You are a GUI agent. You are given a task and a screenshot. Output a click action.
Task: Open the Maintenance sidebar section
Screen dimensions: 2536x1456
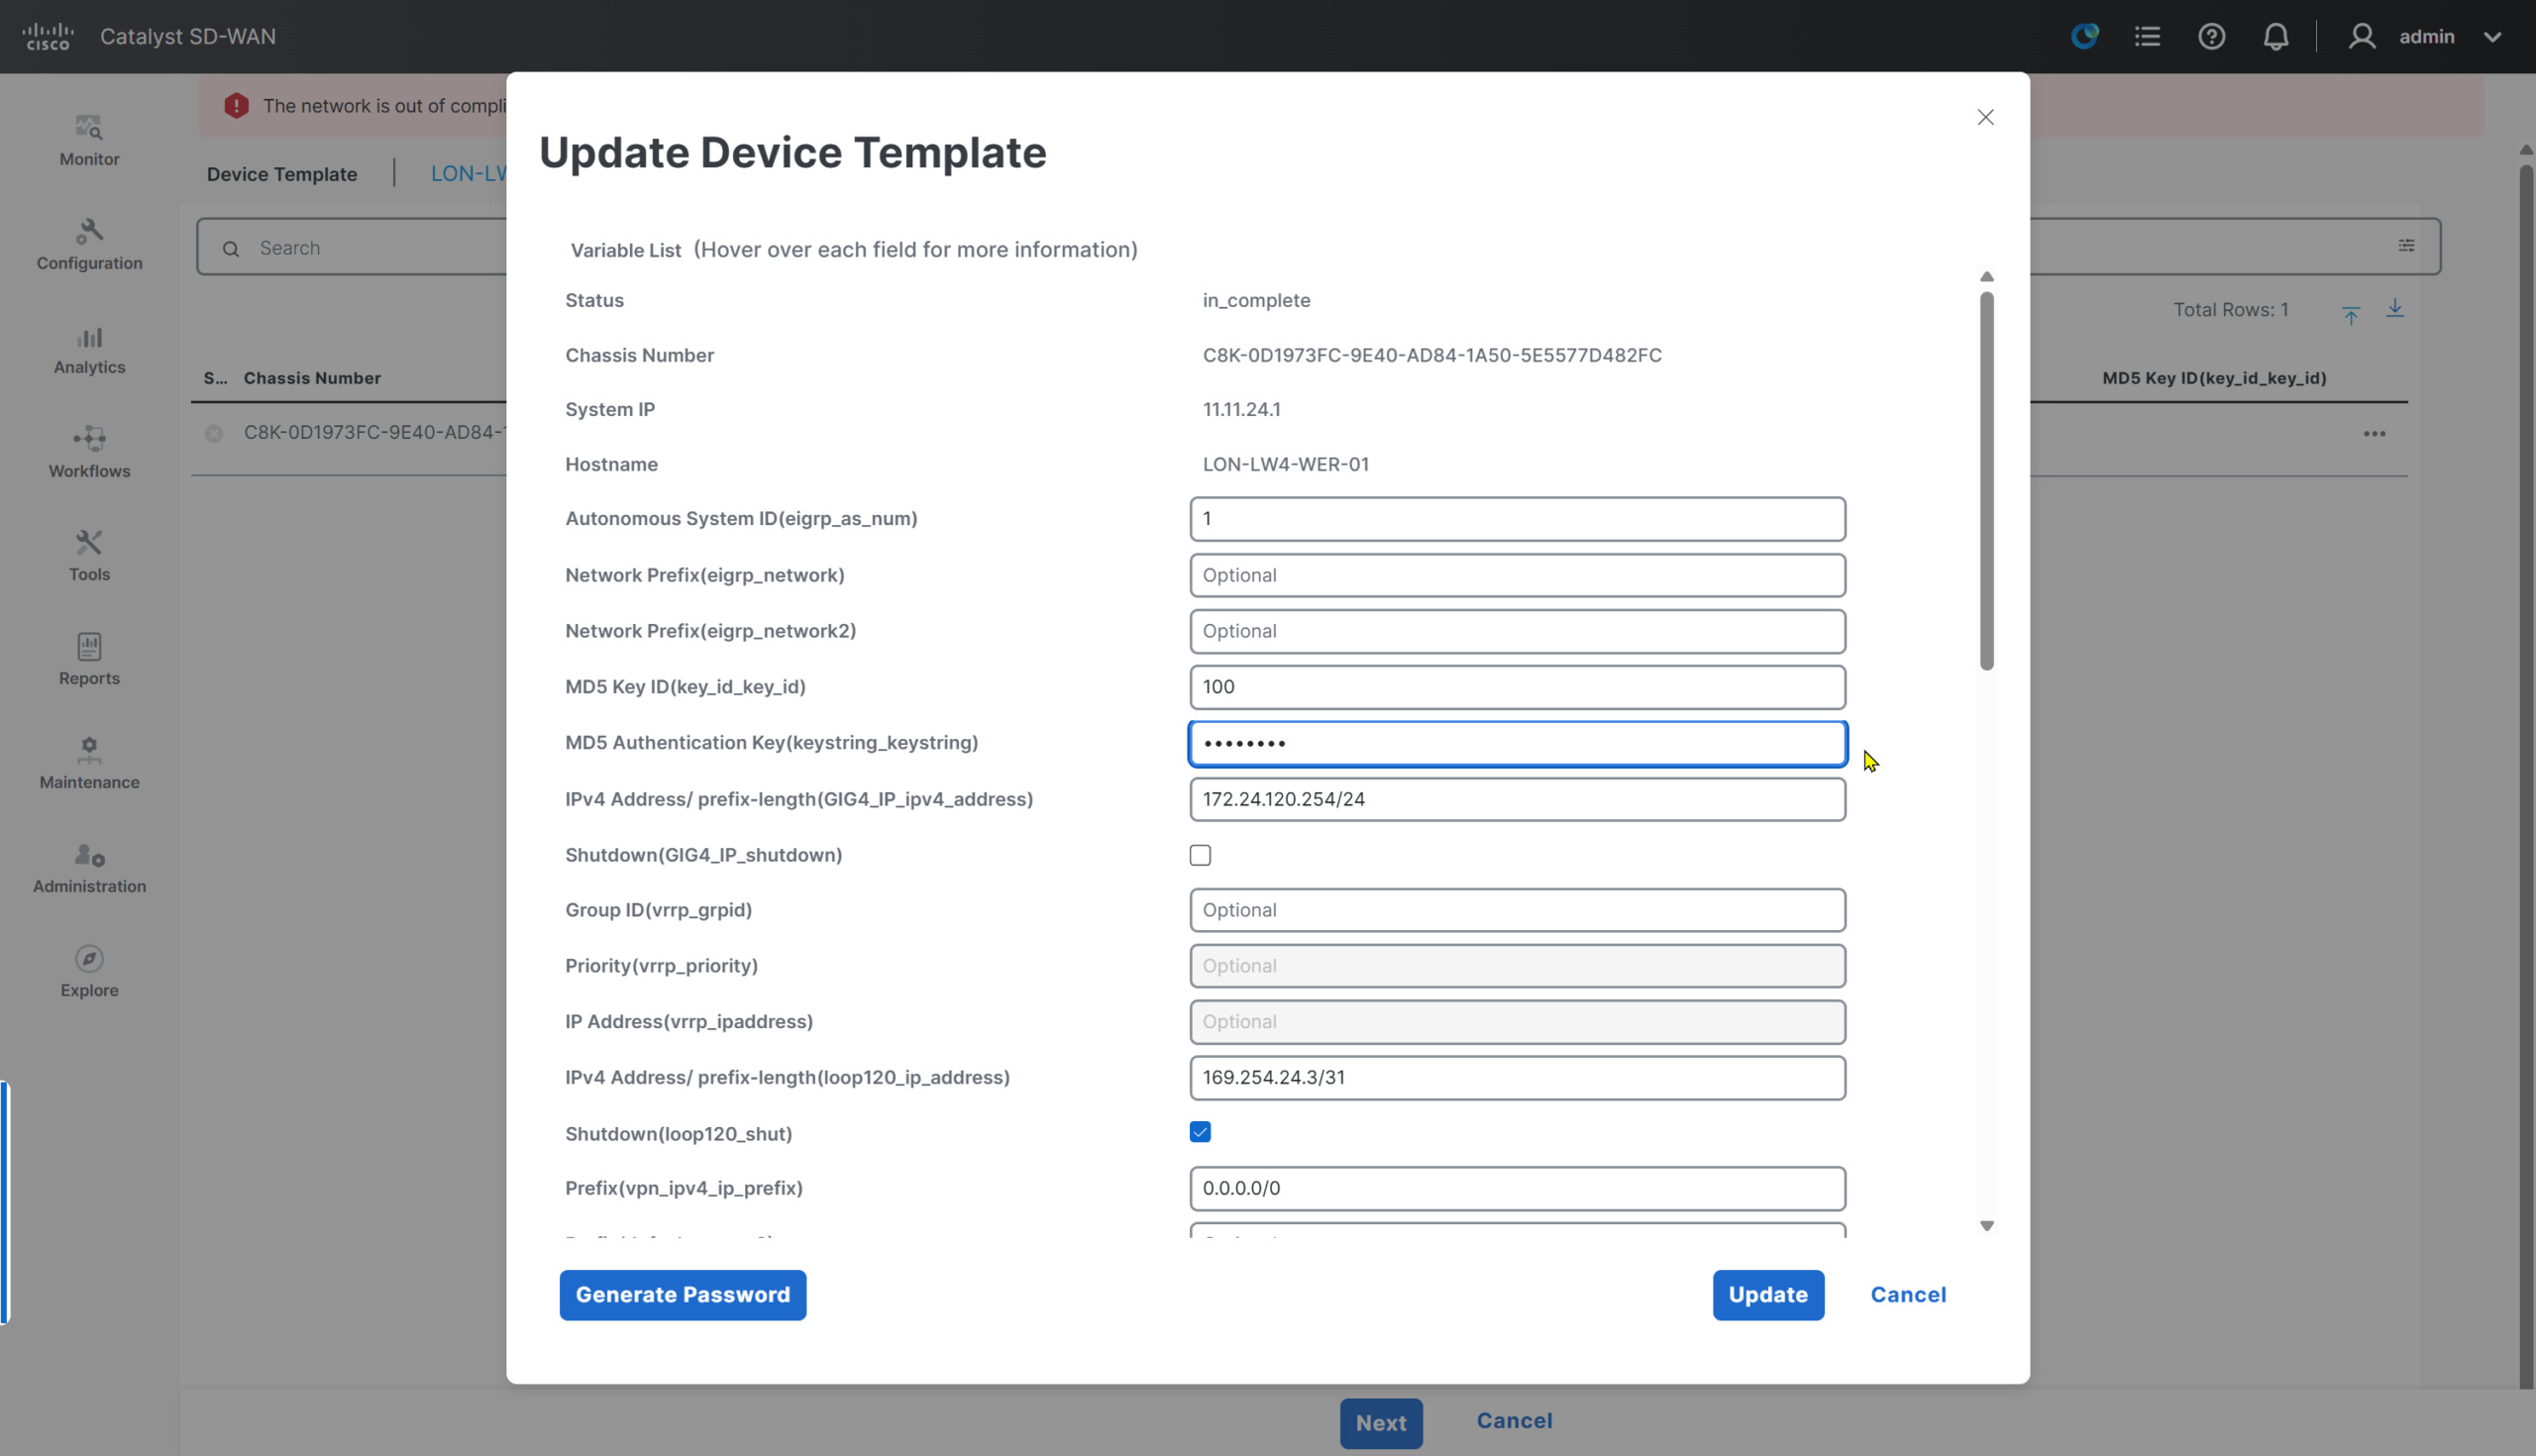[89, 764]
